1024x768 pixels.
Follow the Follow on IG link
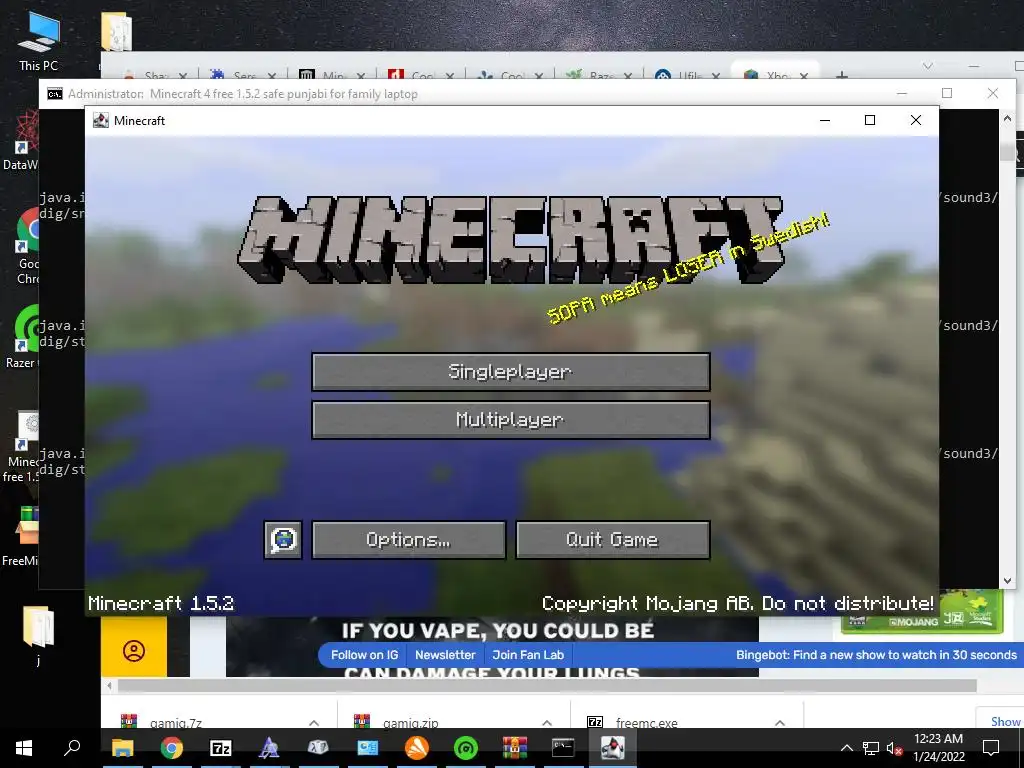tap(364, 654)
